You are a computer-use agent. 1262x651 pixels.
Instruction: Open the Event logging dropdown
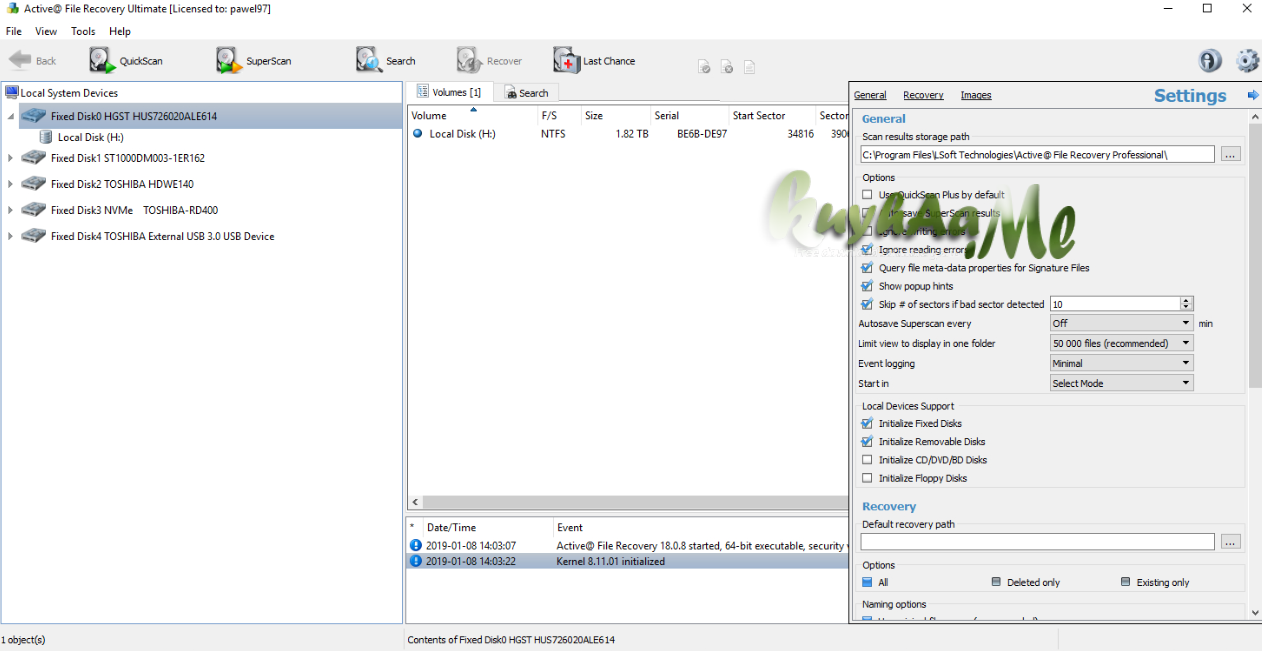click(1121, 363)
